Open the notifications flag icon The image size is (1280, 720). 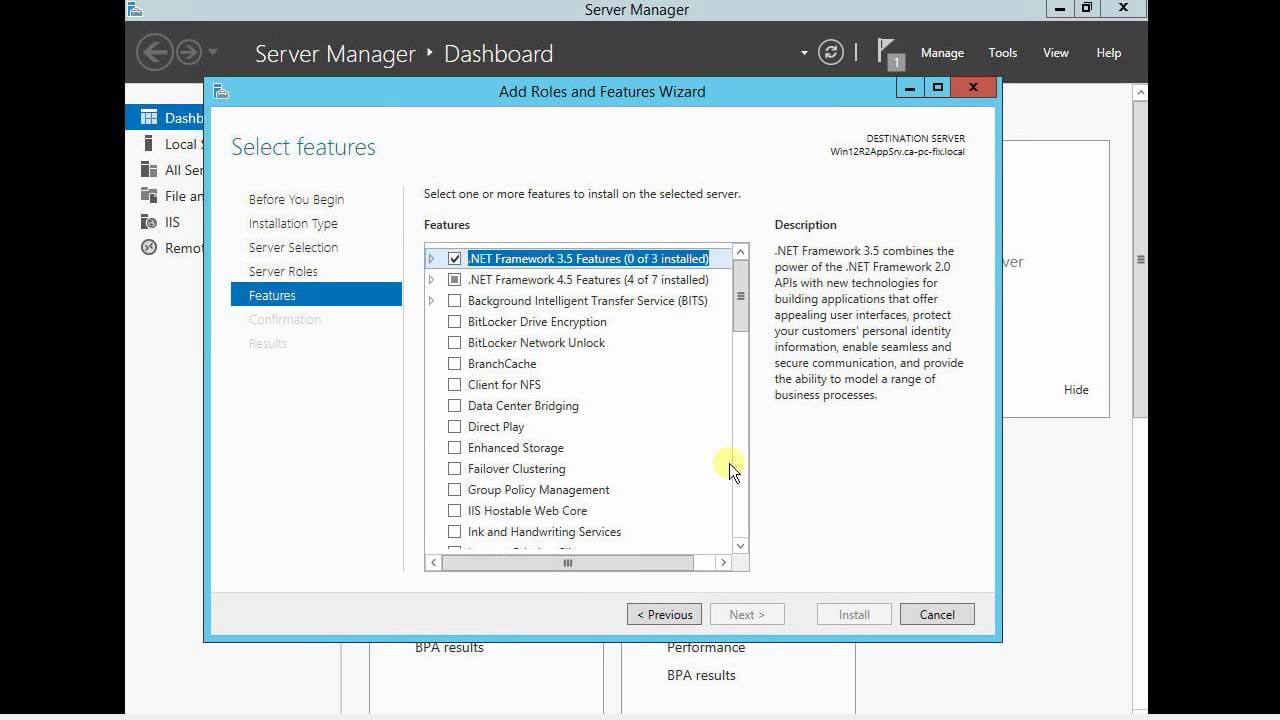click(x=888, y=52)
